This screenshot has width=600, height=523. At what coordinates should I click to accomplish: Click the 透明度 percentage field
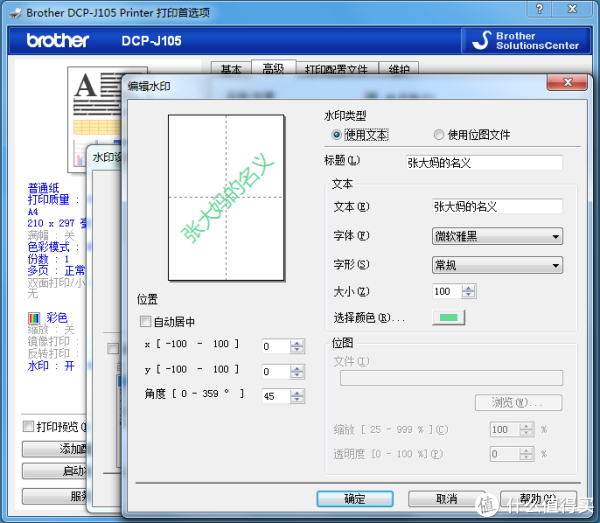click(504, 454)
